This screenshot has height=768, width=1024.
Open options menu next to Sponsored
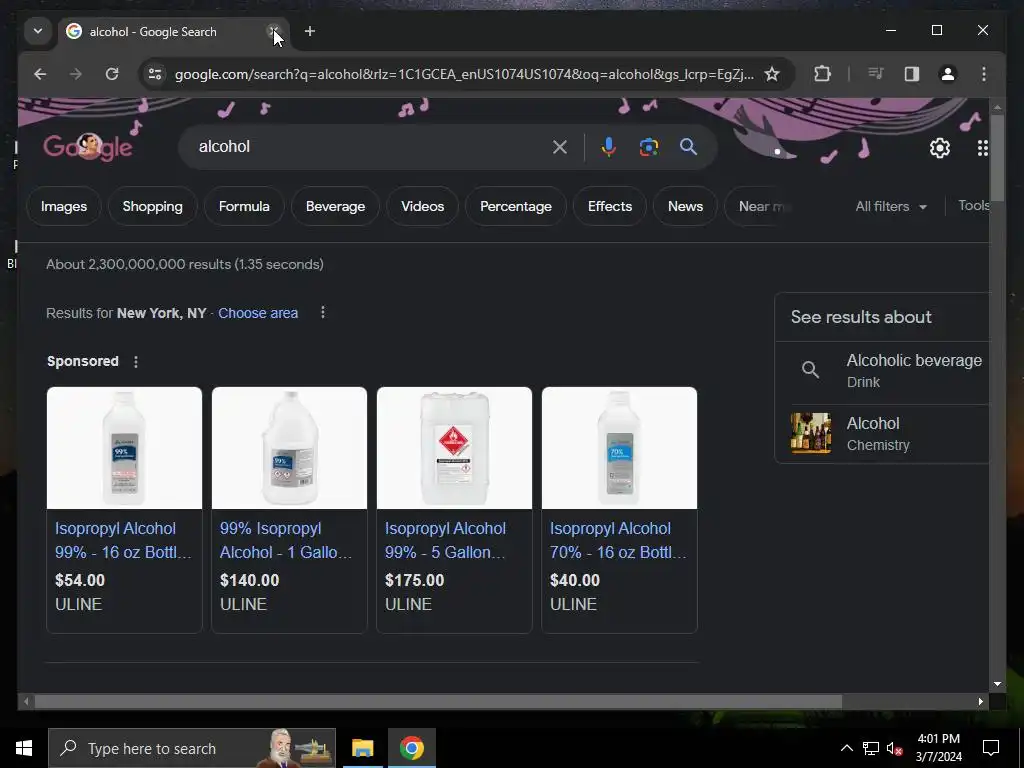(136, 362)
